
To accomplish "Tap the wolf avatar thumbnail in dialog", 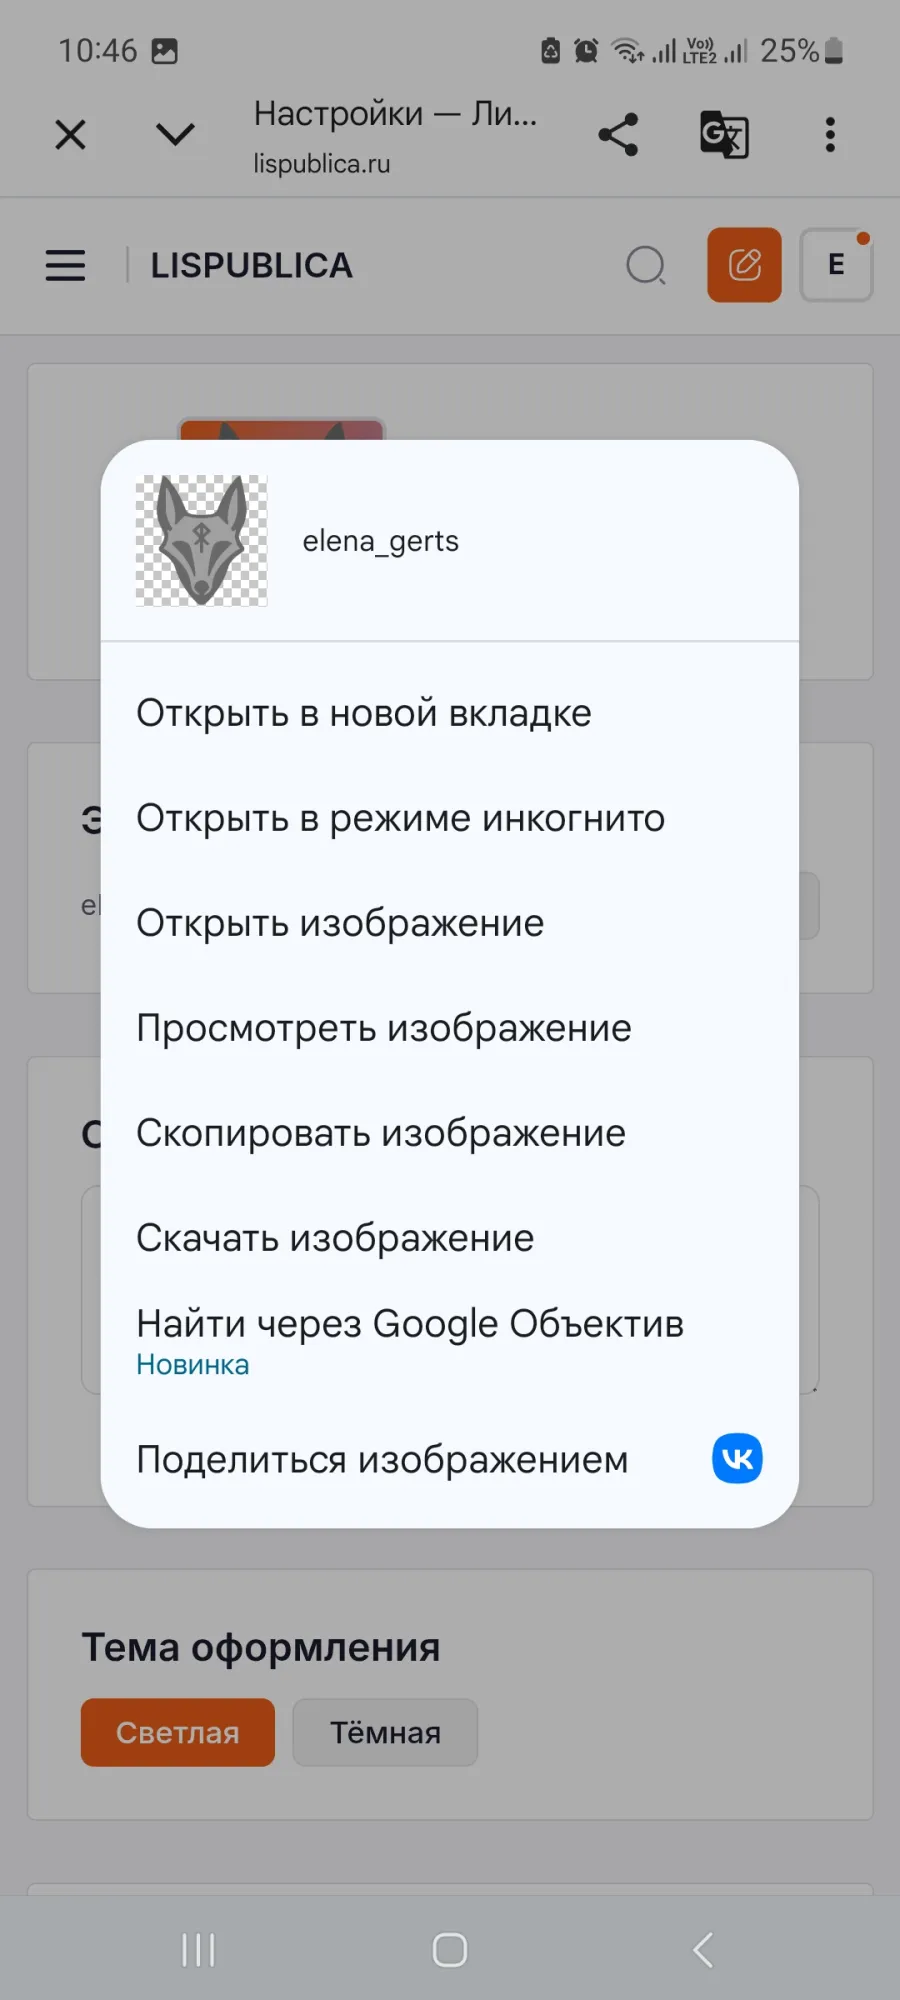I will tap(201, 540).
